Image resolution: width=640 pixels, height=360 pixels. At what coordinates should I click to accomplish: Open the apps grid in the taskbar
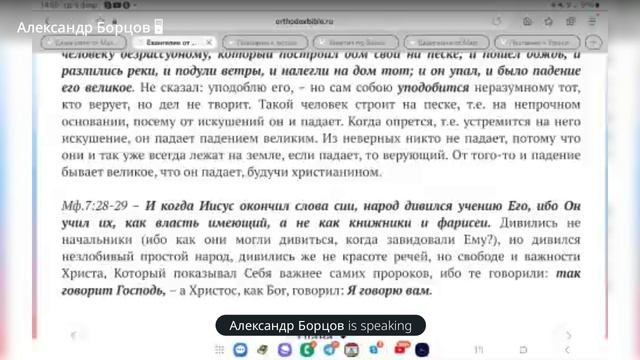(220, 349)
